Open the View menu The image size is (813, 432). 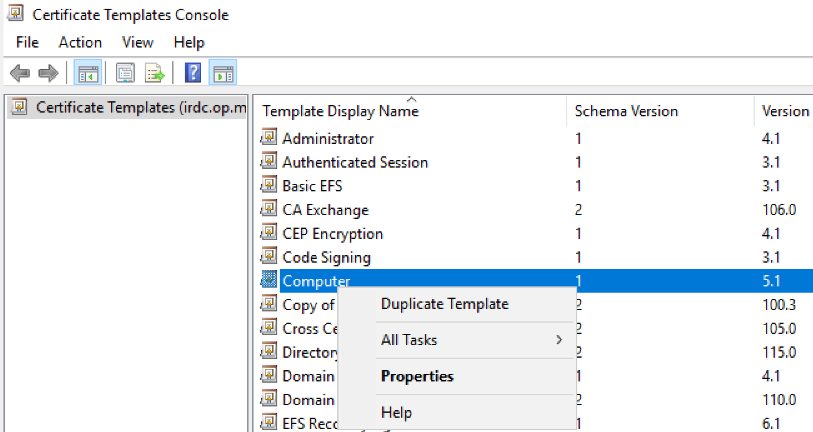[x=137, y=43]
